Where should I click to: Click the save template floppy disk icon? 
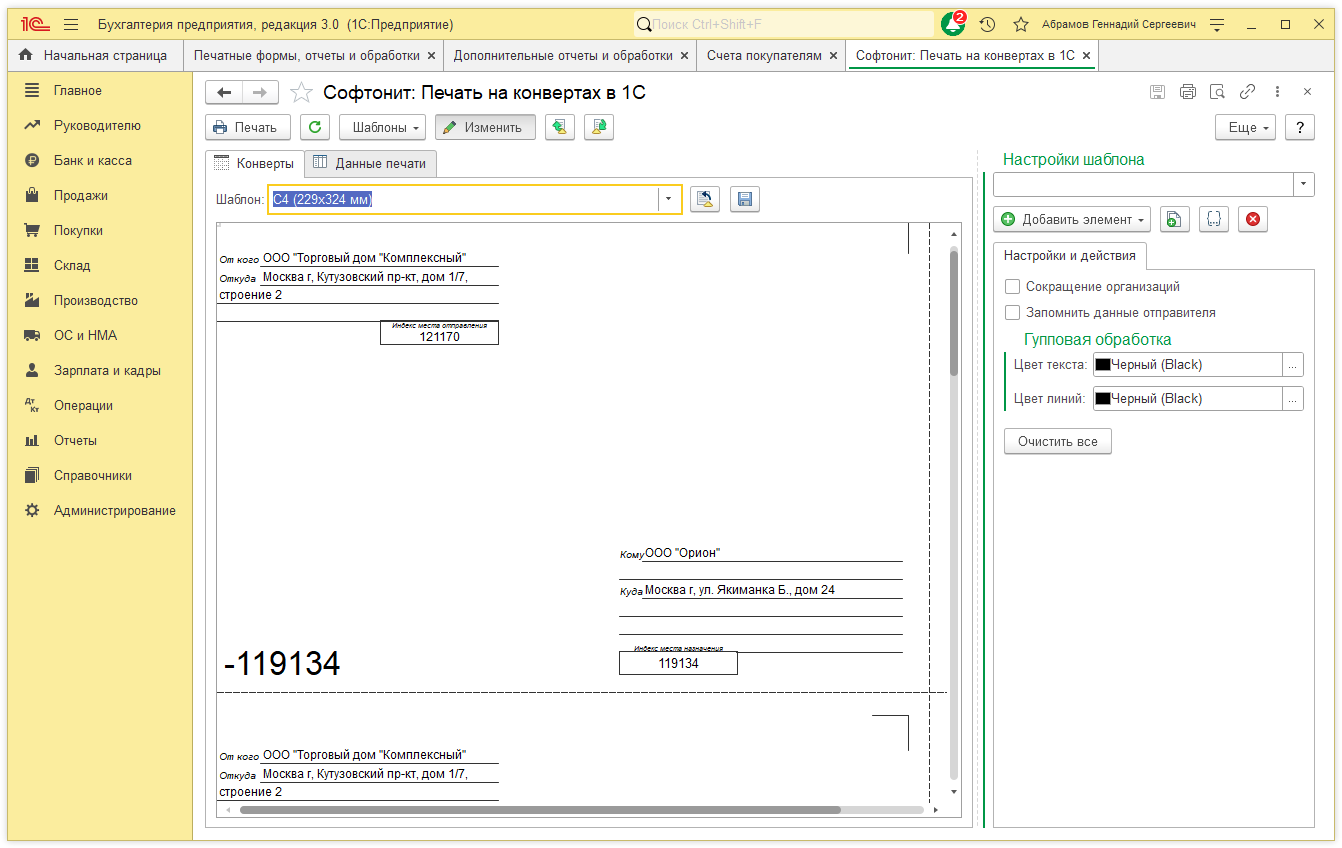tap(744, 199)
